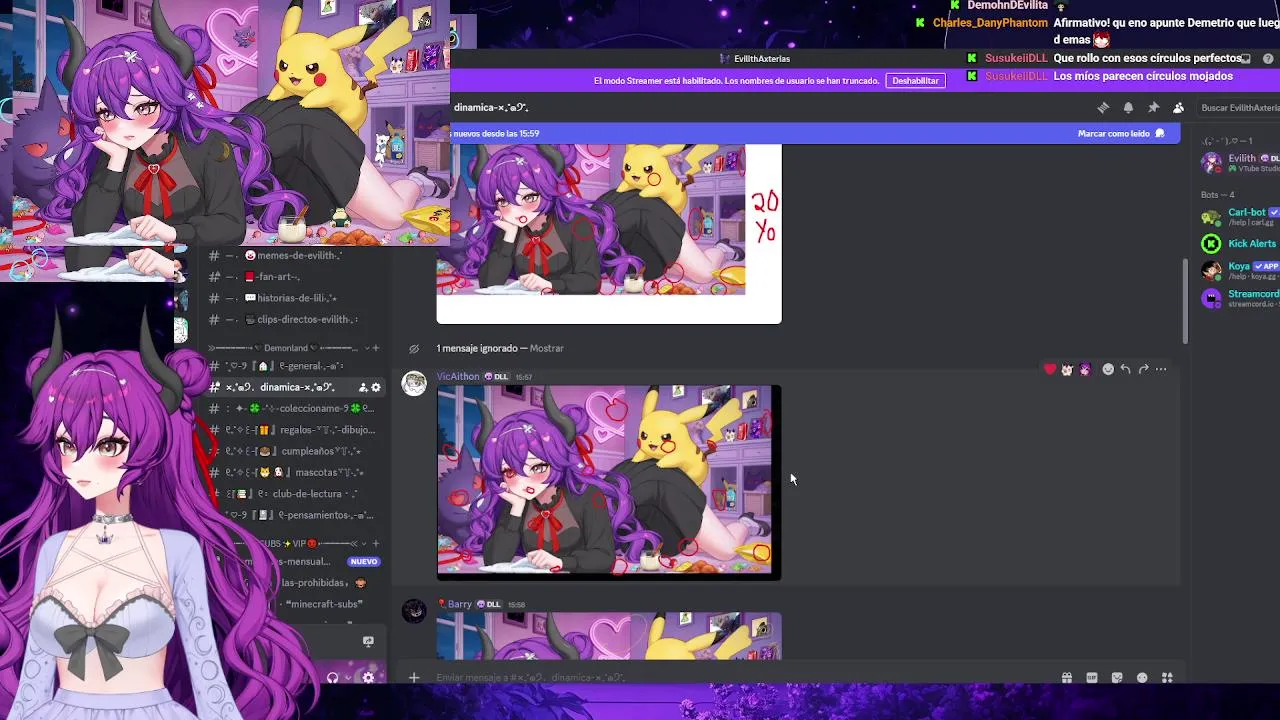Open memes-de-evilith channel
This screenshot has height=720, width=1280.
(293, 256)
